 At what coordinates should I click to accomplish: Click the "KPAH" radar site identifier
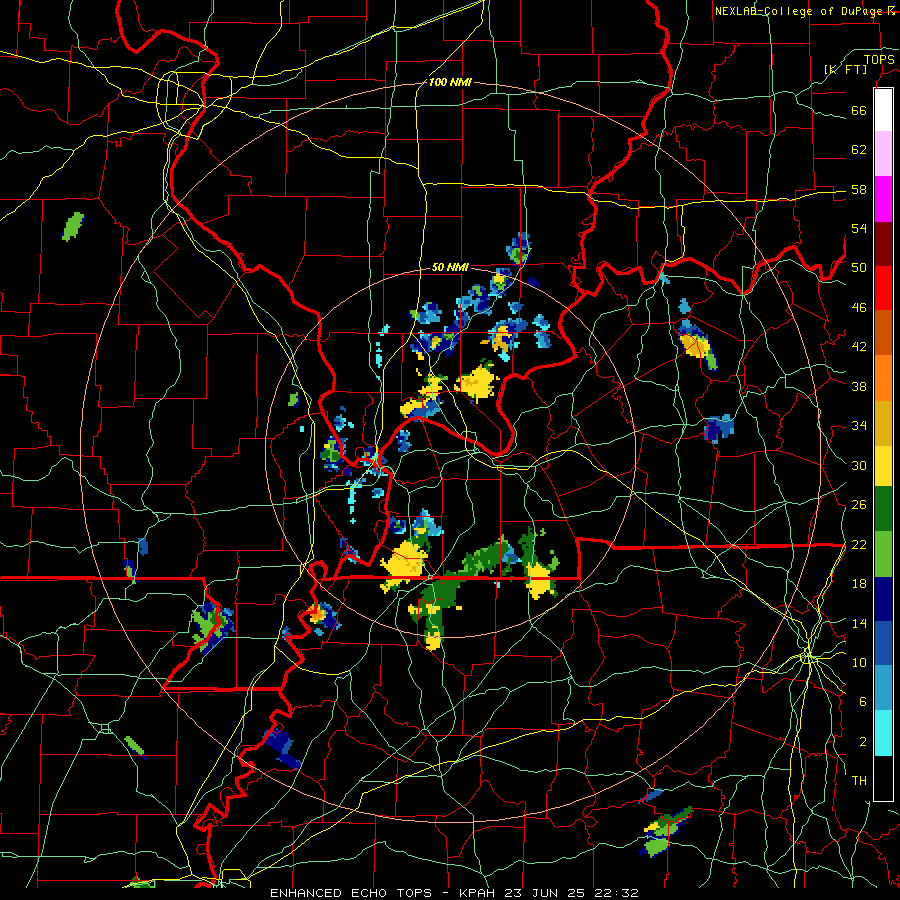pyautogui.click(x=479, y=893)
